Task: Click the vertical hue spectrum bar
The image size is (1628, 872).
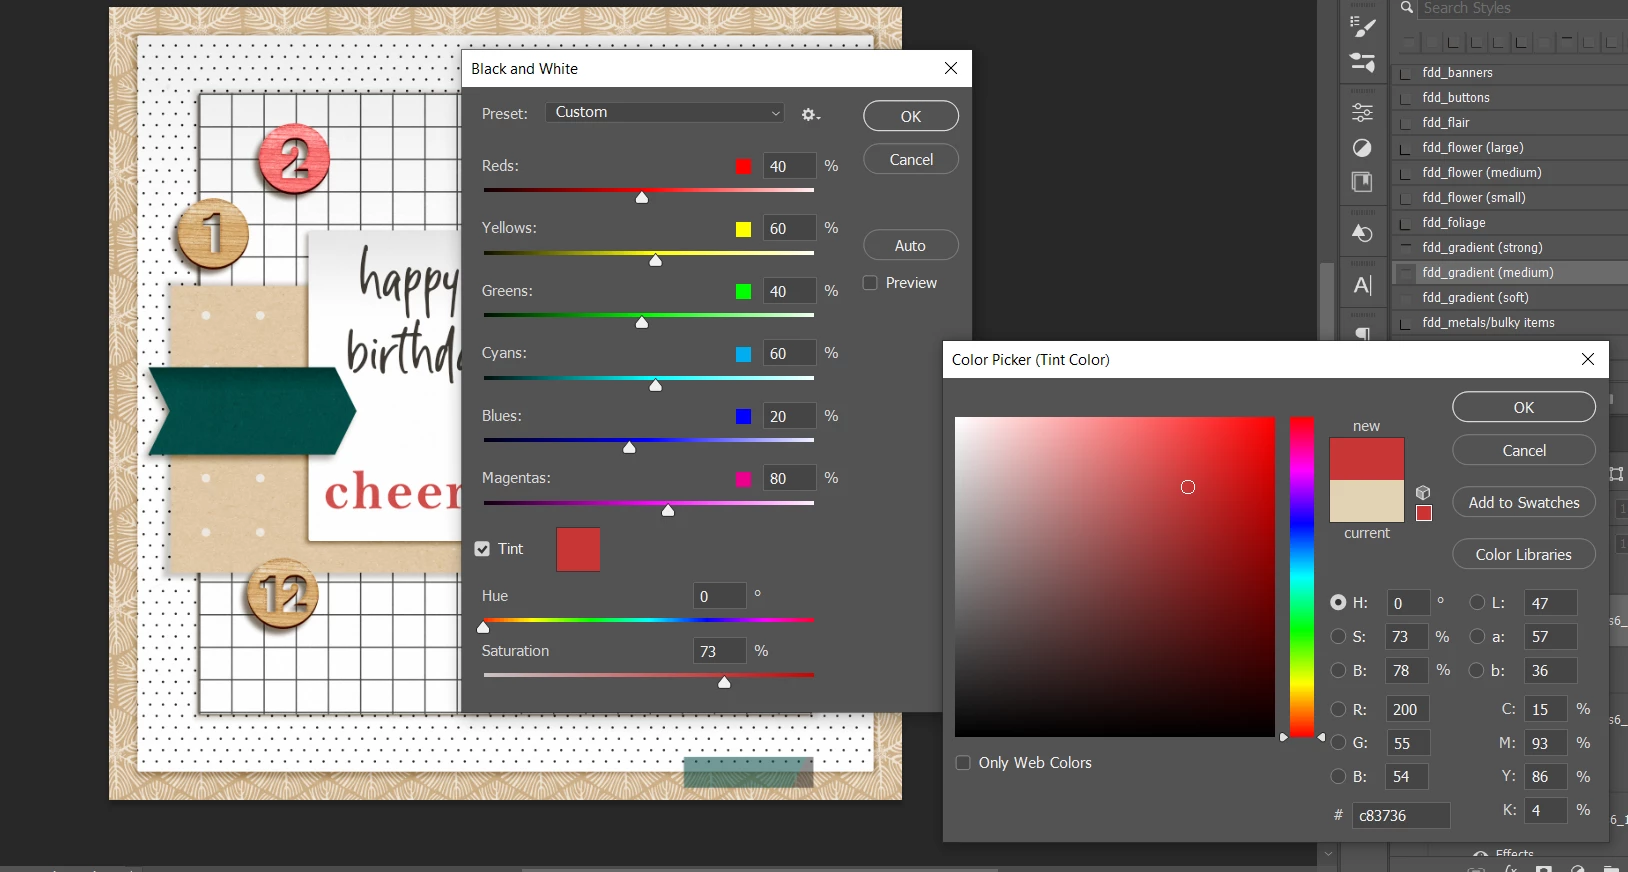Action: pyautogui.click(x=1301, y=577)
